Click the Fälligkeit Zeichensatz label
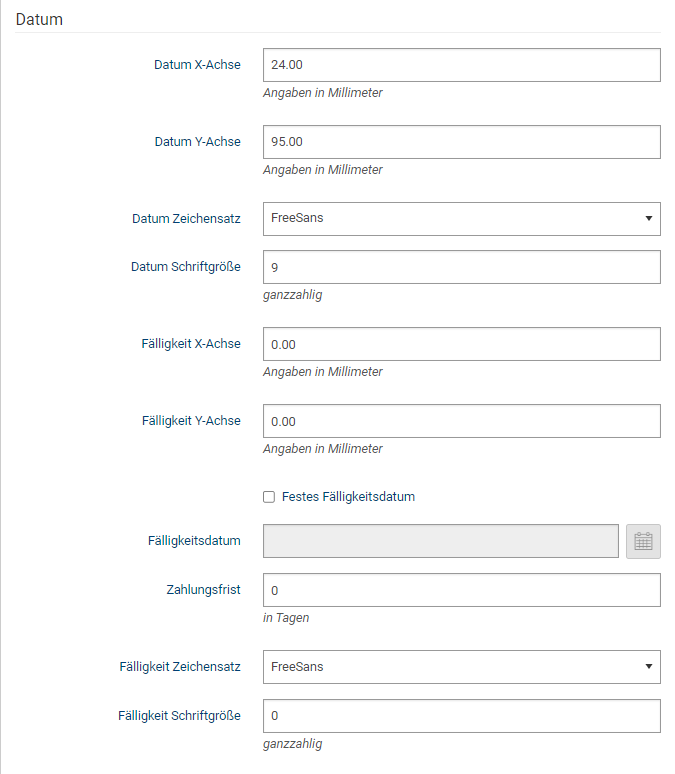 tap(180, 666)
